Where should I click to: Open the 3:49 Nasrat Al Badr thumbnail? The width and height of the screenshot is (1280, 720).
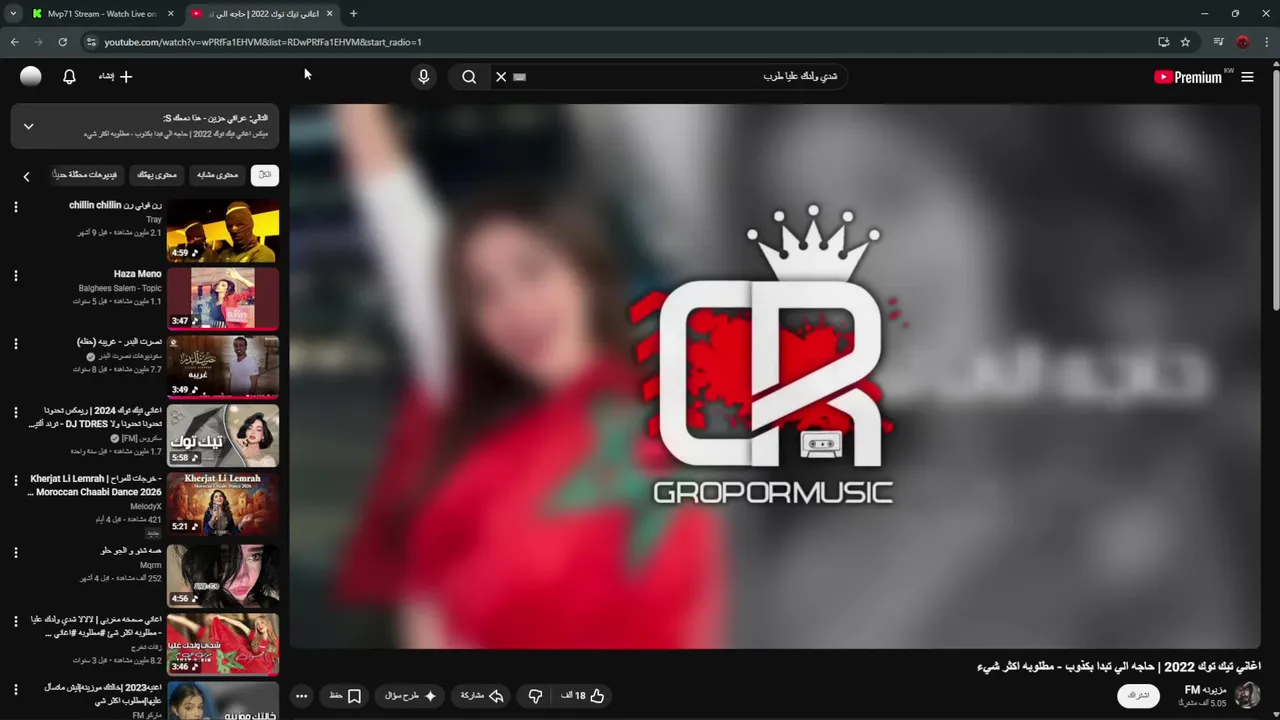tap(223, 367)
